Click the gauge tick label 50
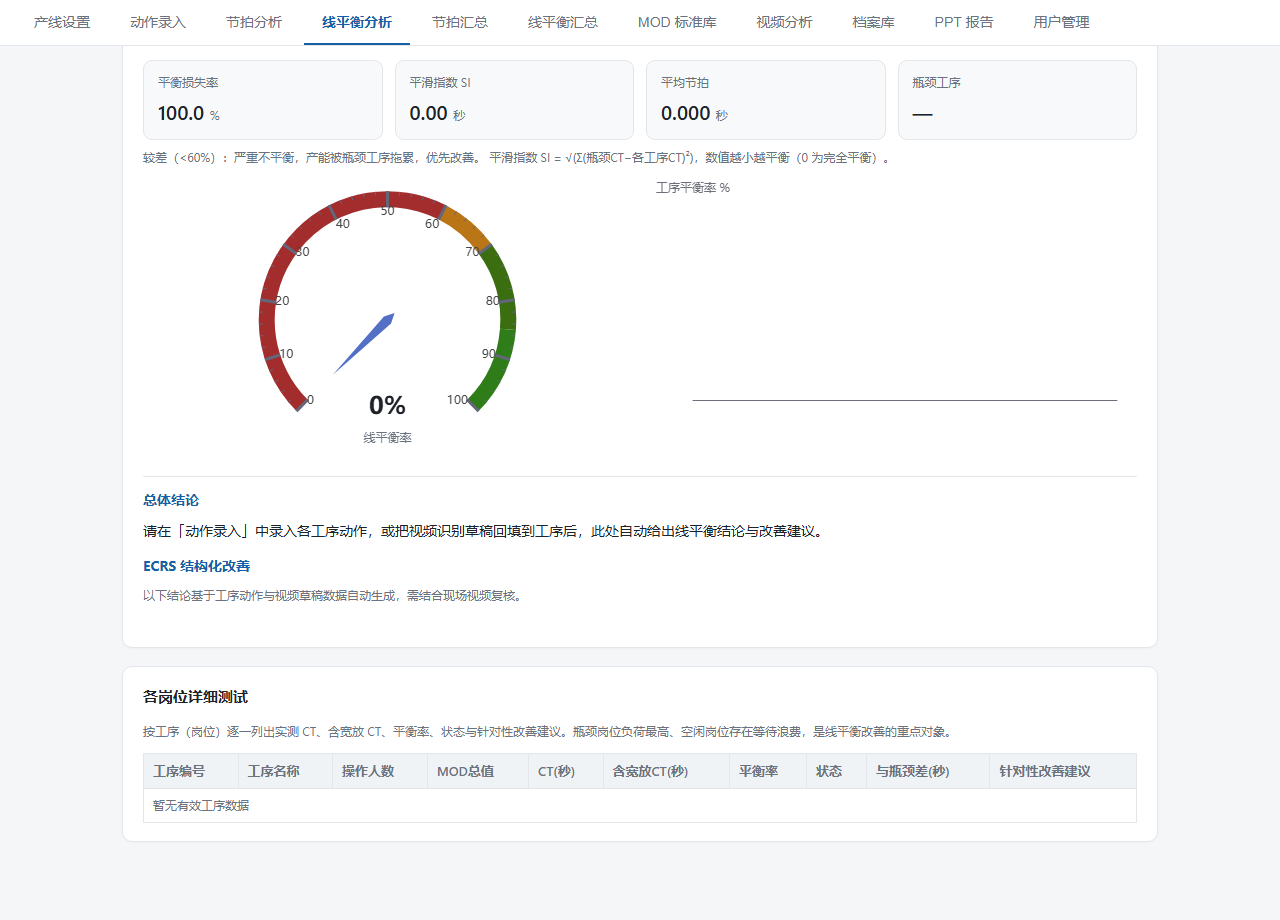 click(x=387, y=210)
